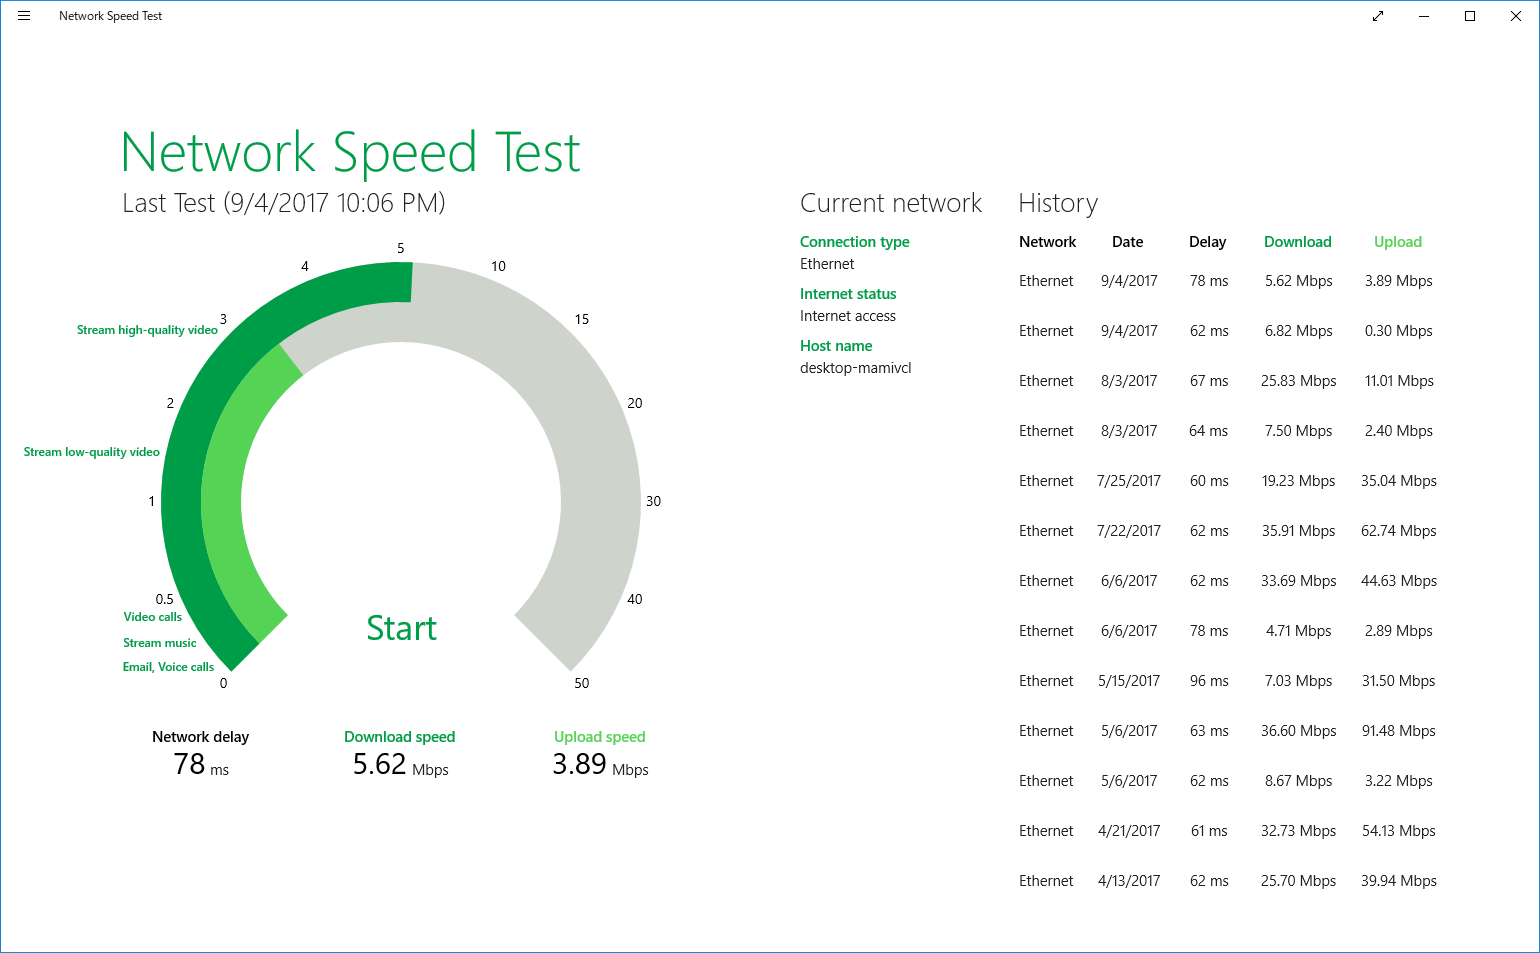Click the Download column header
Screen dimensions: 1540x953
[1298, 242]
